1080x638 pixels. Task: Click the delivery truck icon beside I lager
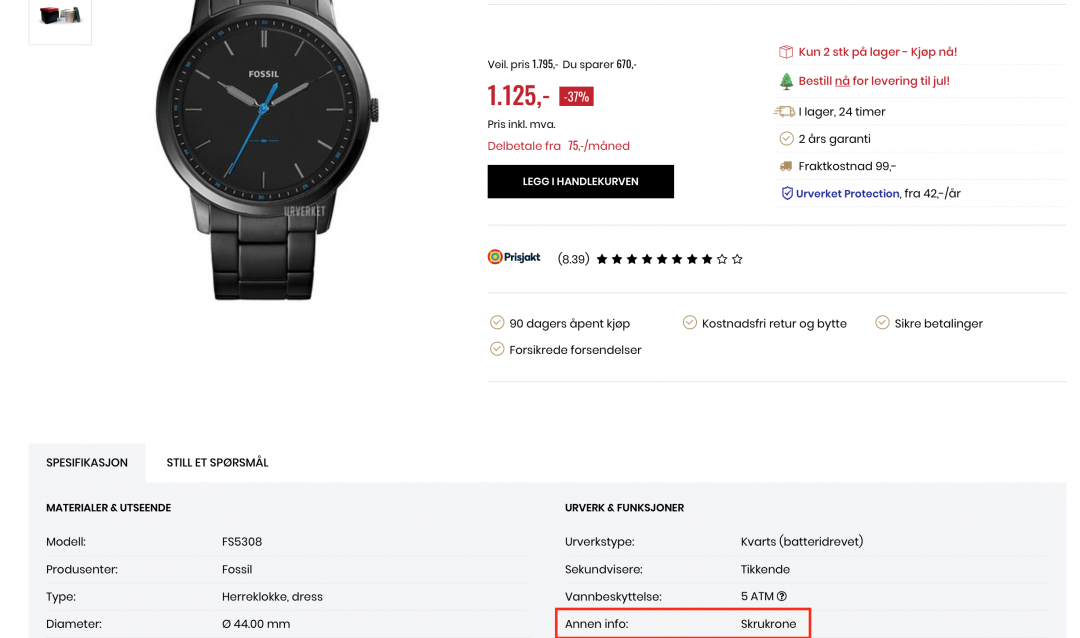point(785,111)
